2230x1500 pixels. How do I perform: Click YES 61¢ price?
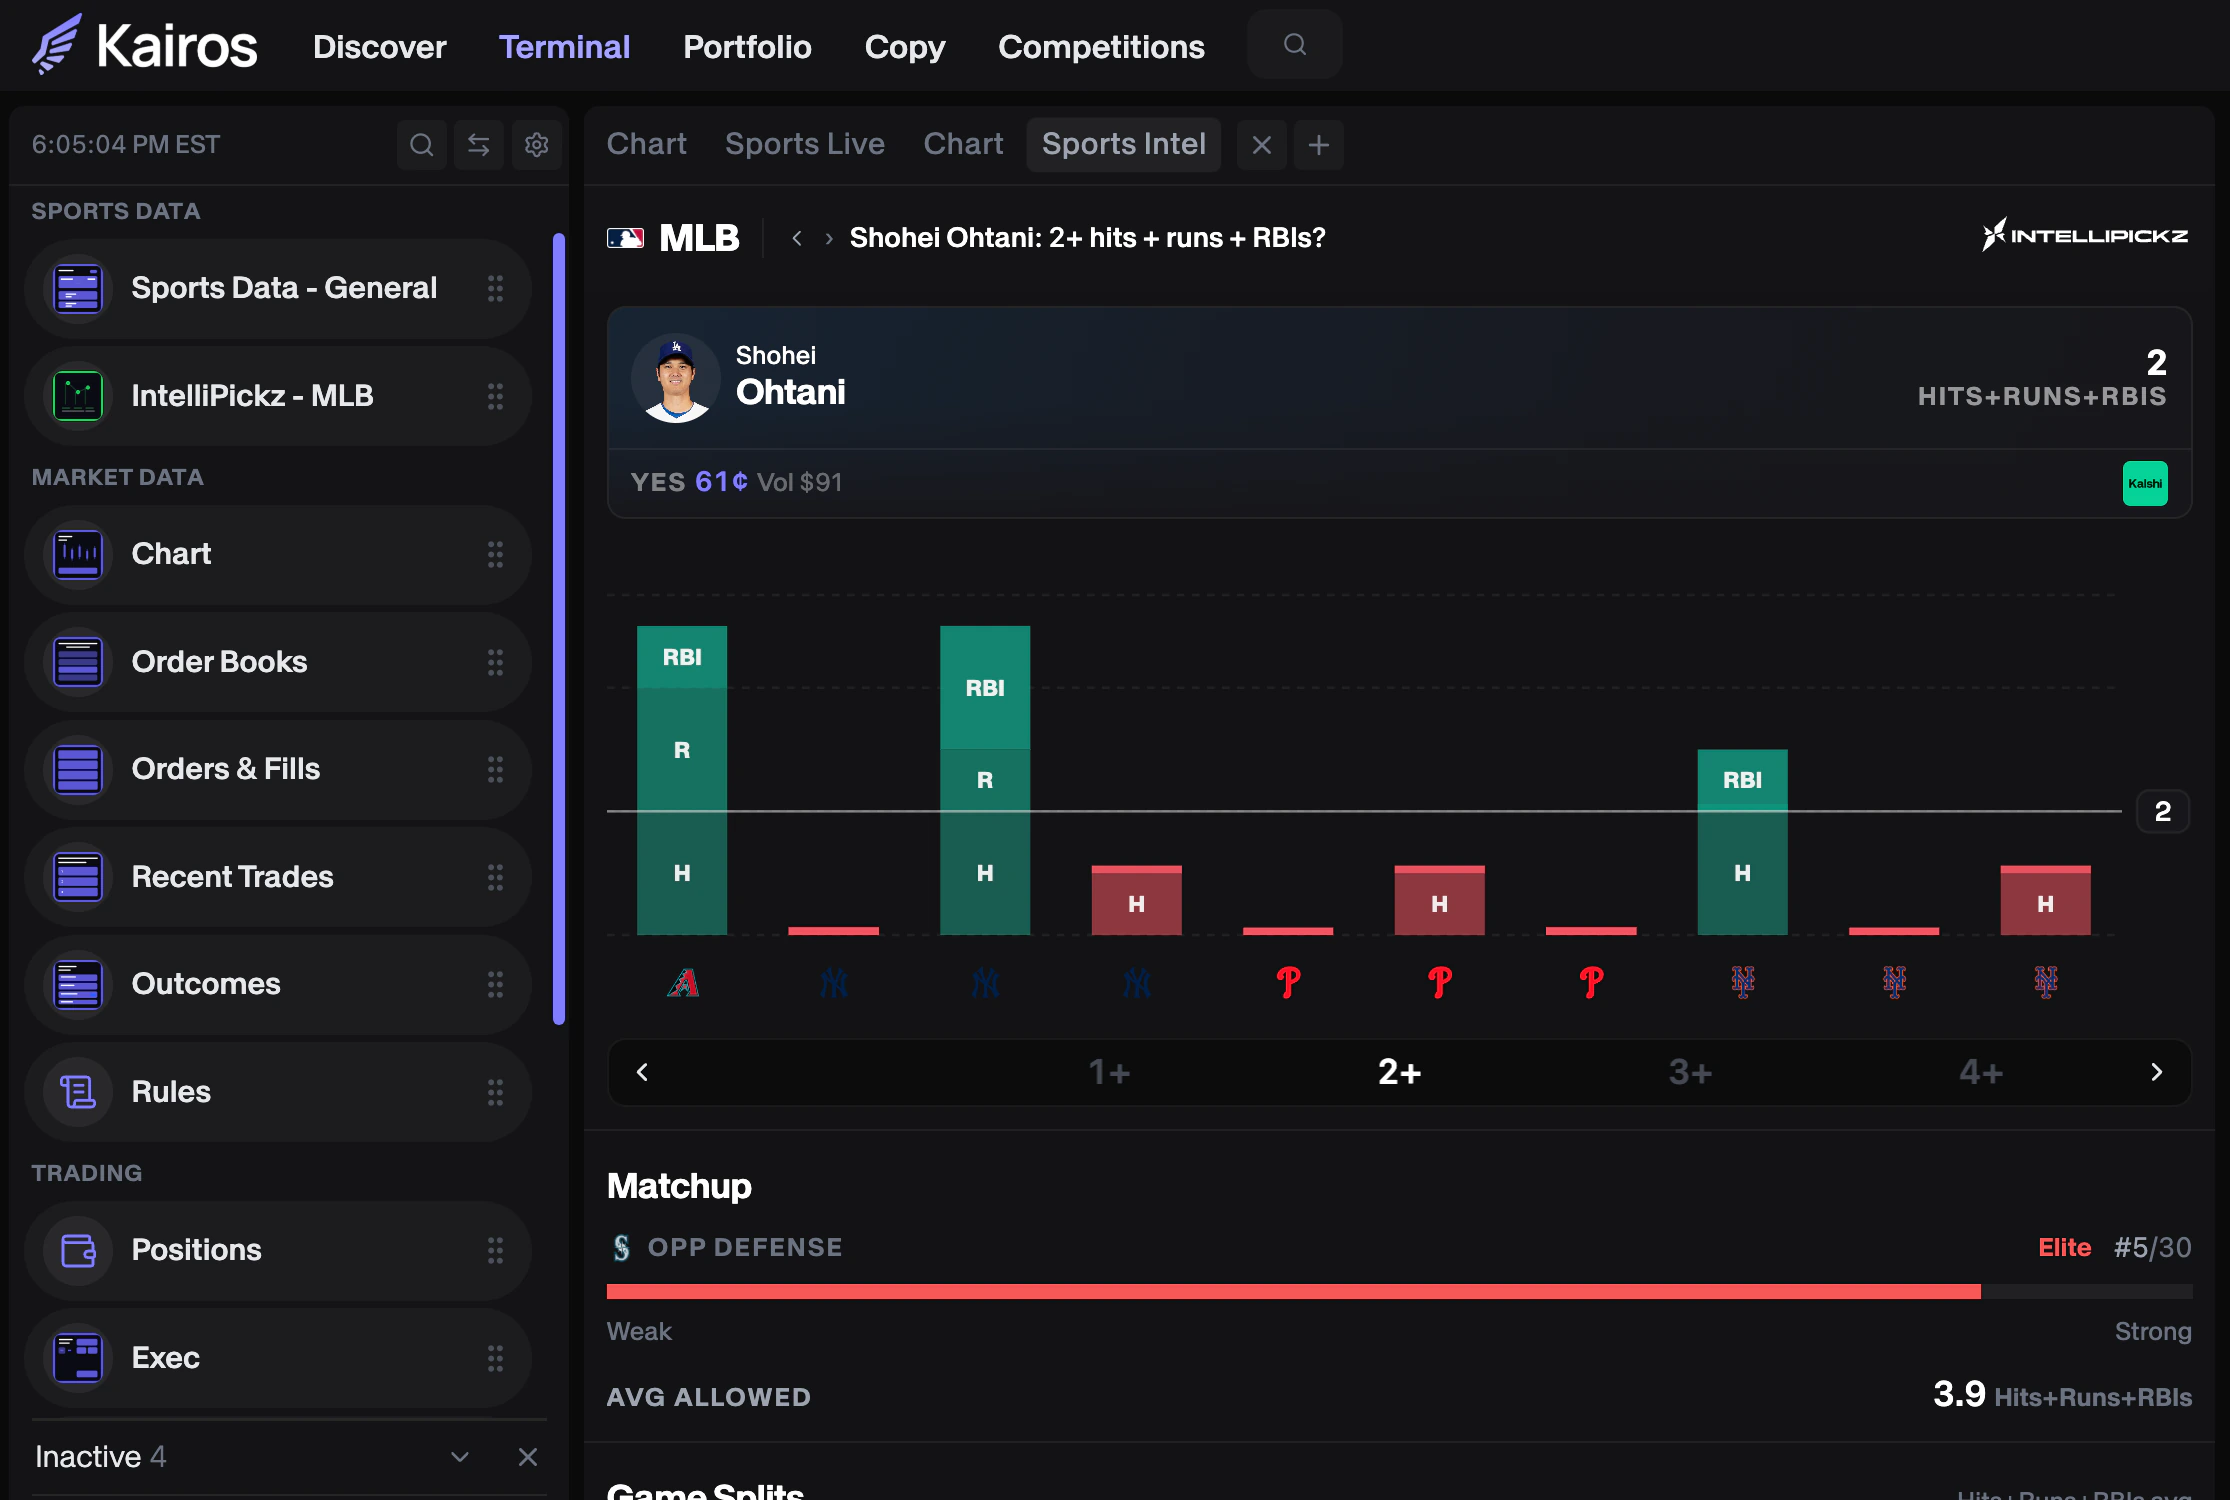pos(689,482)
